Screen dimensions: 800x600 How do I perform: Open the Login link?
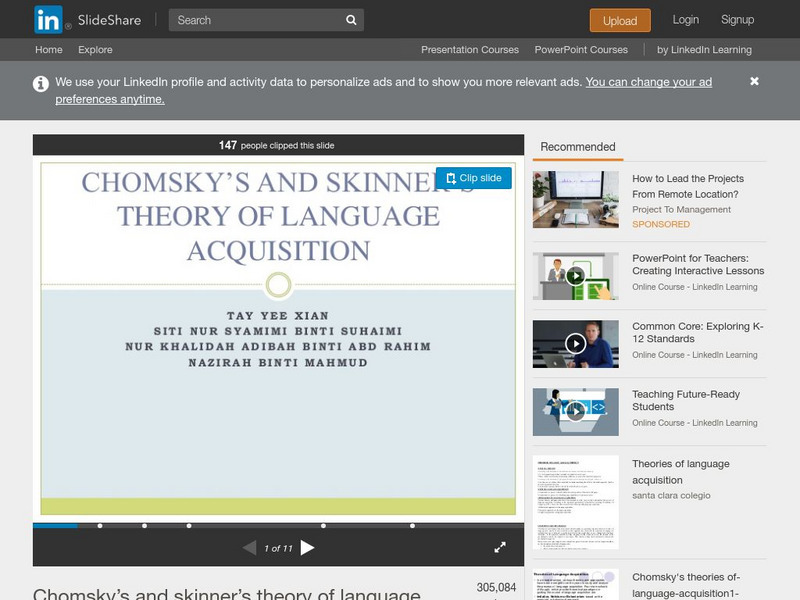tap(686, 20)
